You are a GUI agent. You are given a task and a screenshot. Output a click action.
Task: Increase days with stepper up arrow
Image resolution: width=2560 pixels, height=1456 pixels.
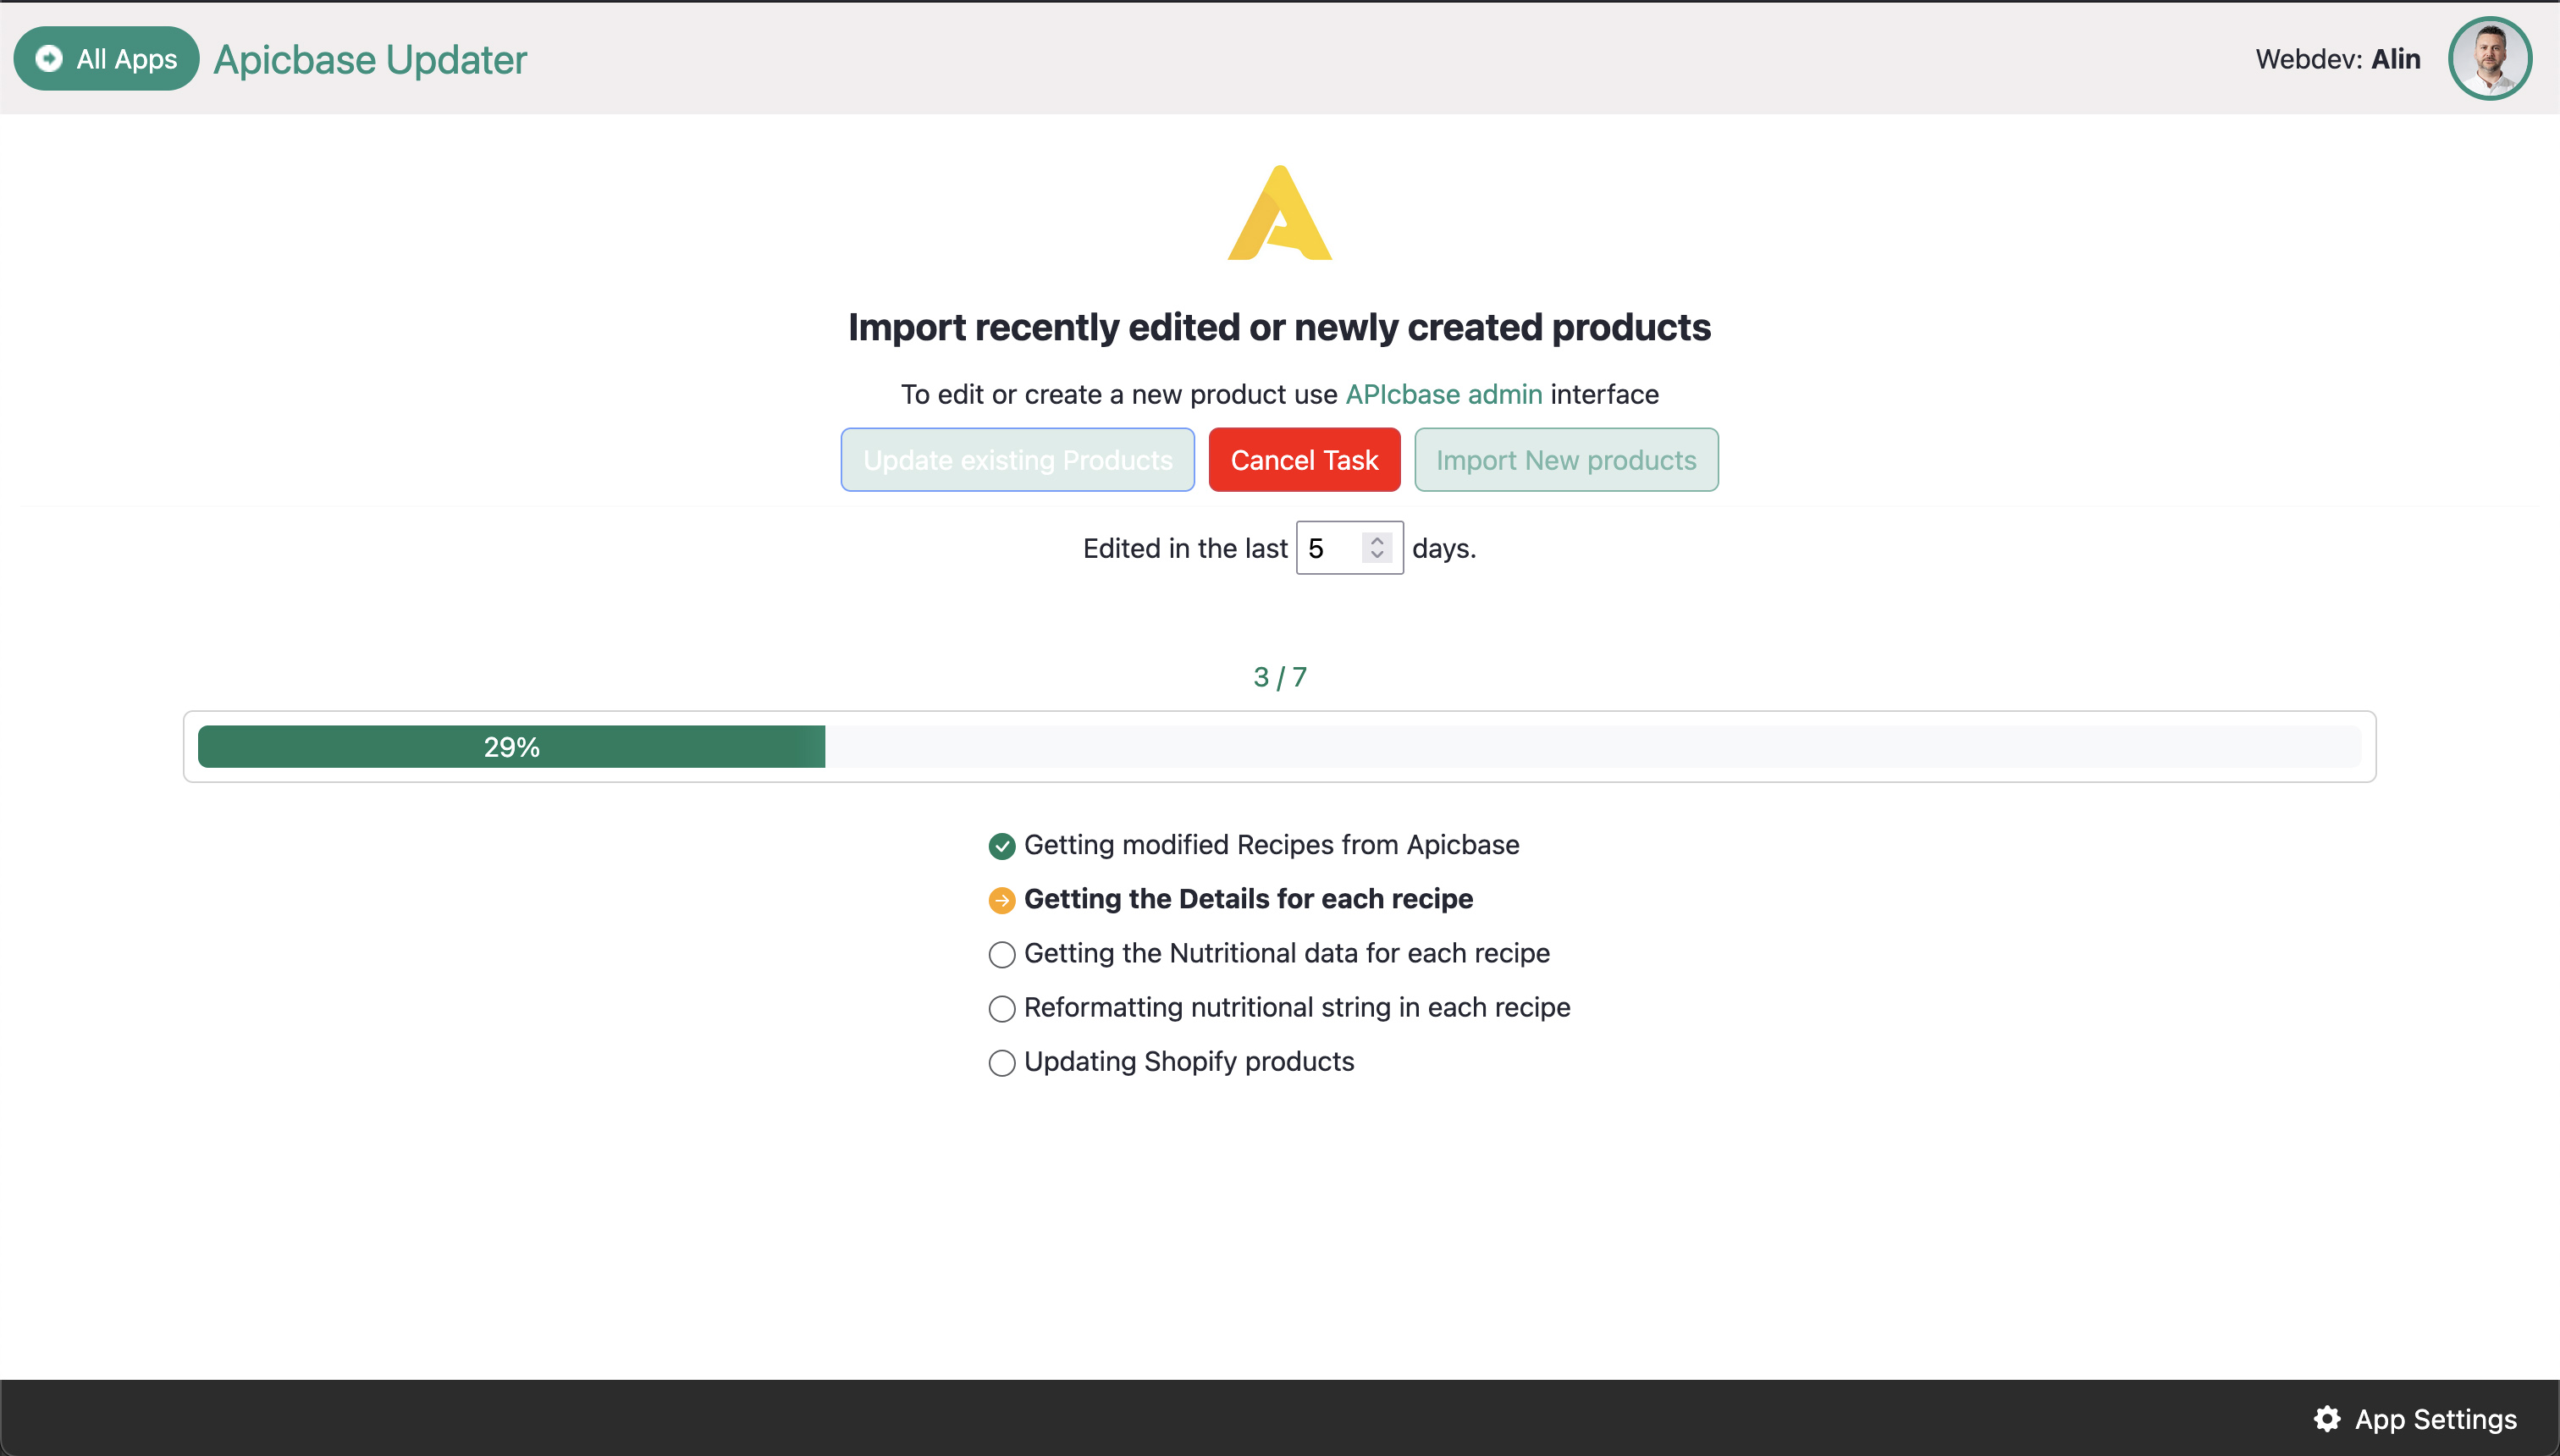[1377, 540]
